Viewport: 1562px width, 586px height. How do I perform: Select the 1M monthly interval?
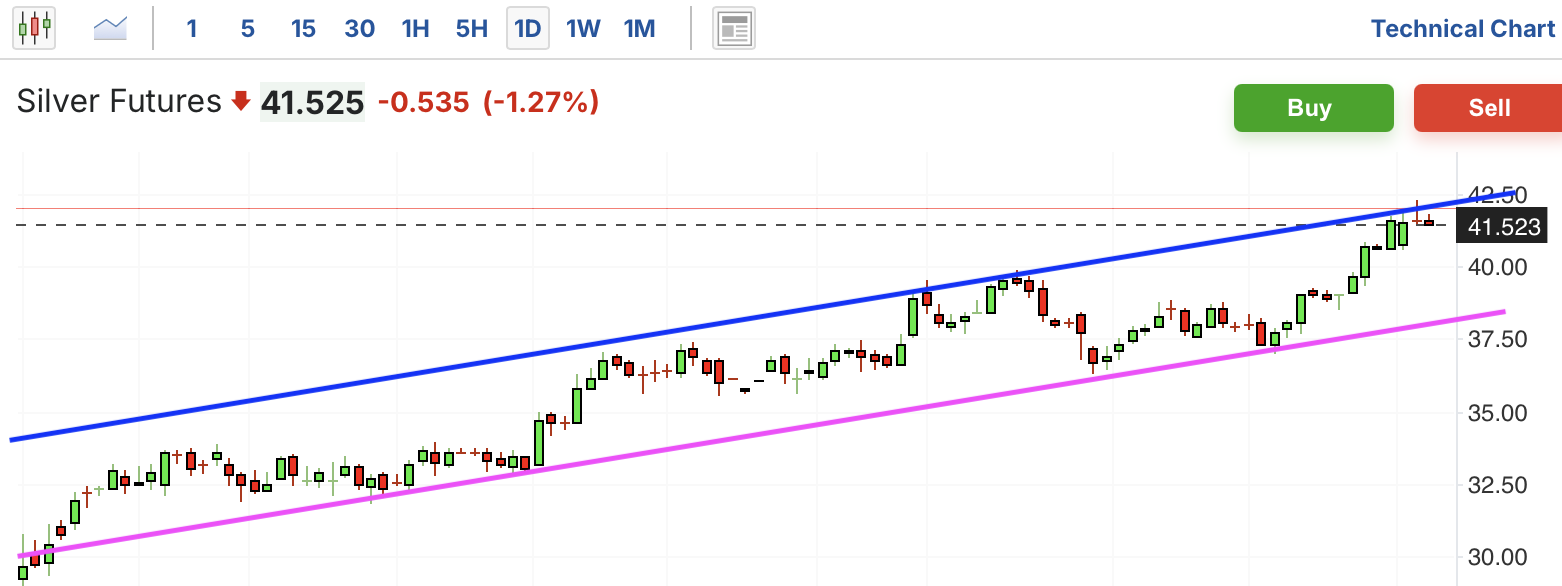tap(639, 29)
